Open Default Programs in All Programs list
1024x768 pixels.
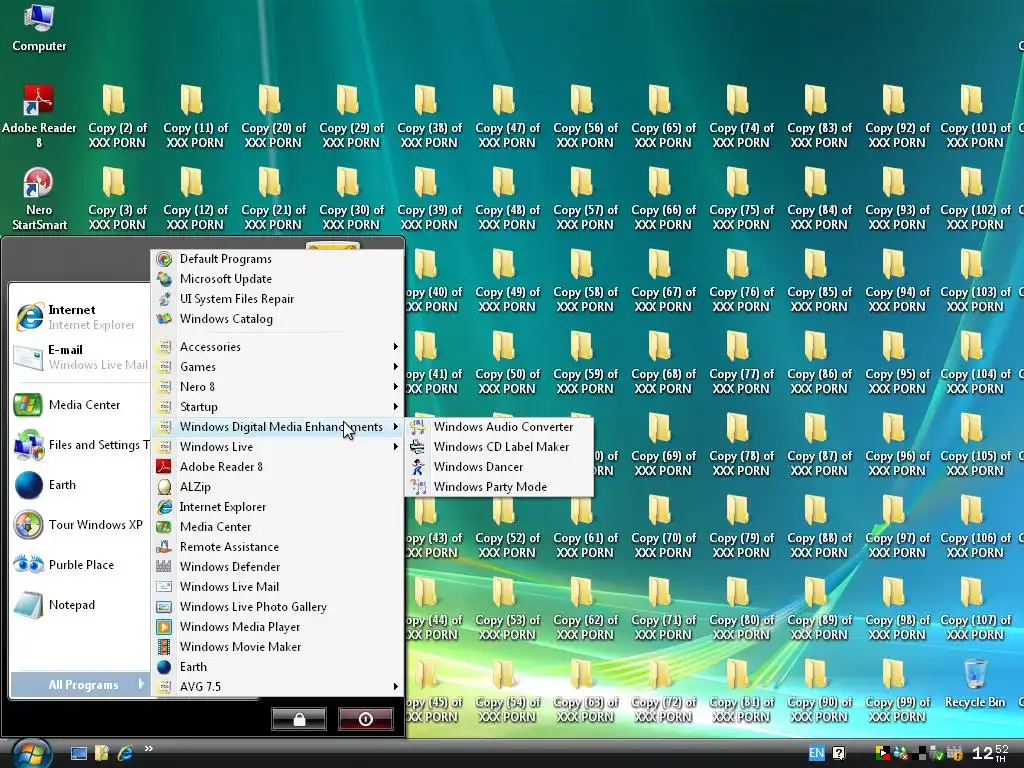click(x=278, y=259)
